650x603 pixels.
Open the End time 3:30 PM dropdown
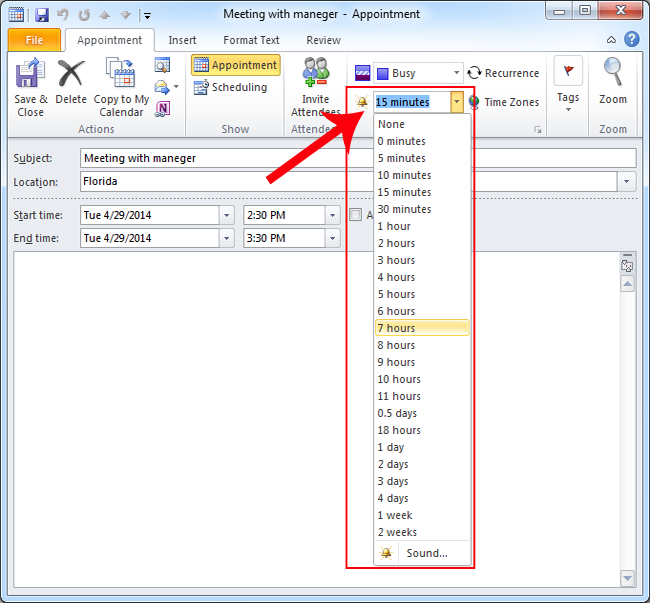point(332,238)
